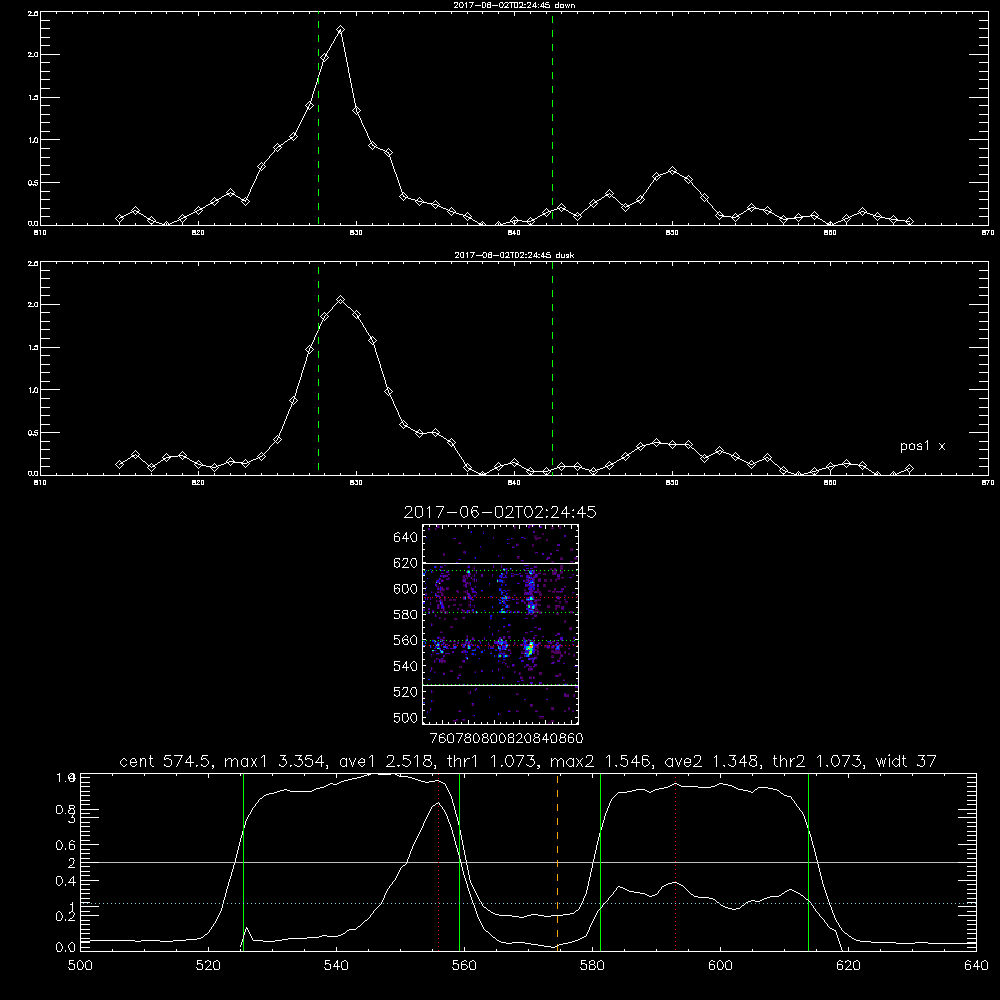
Task: Click bottom plot x-axis label 640
Action: (976, 966)
